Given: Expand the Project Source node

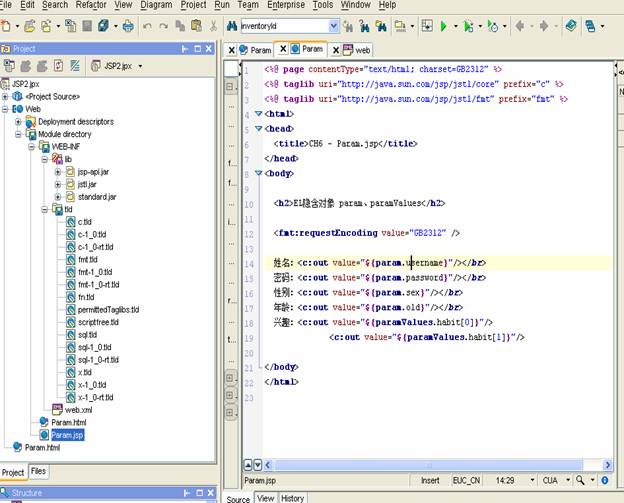Looking at the screenshot, I should point(5,97).
